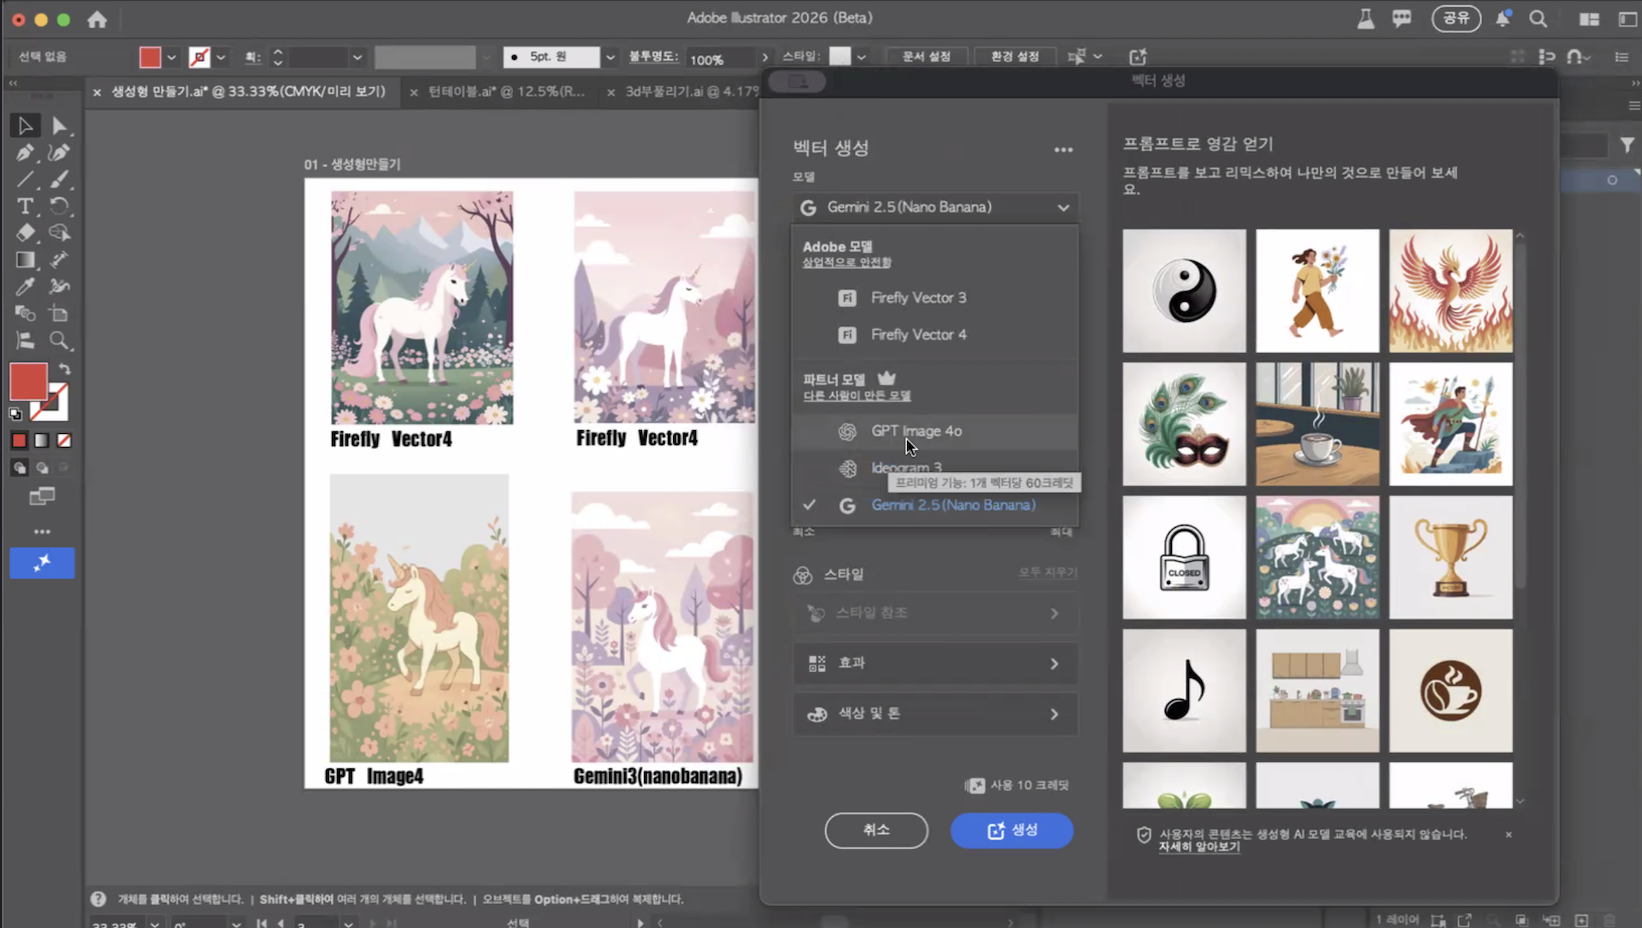The width and height of the screenshot is (1642, 928).
Task: Click the opacity 100% input field
Action: pos(721,58)
